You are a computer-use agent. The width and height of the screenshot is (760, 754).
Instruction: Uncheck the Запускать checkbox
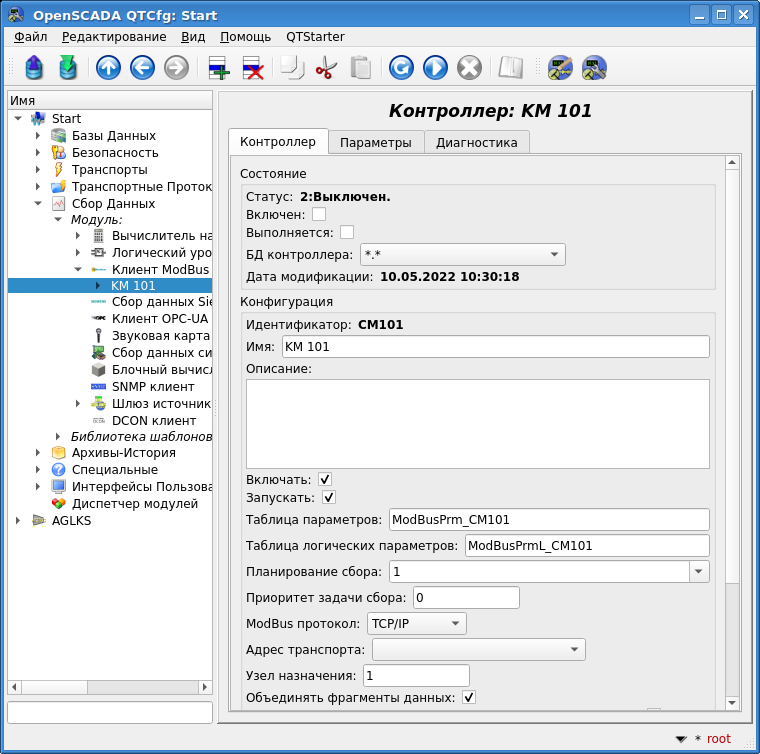[329, 497]
